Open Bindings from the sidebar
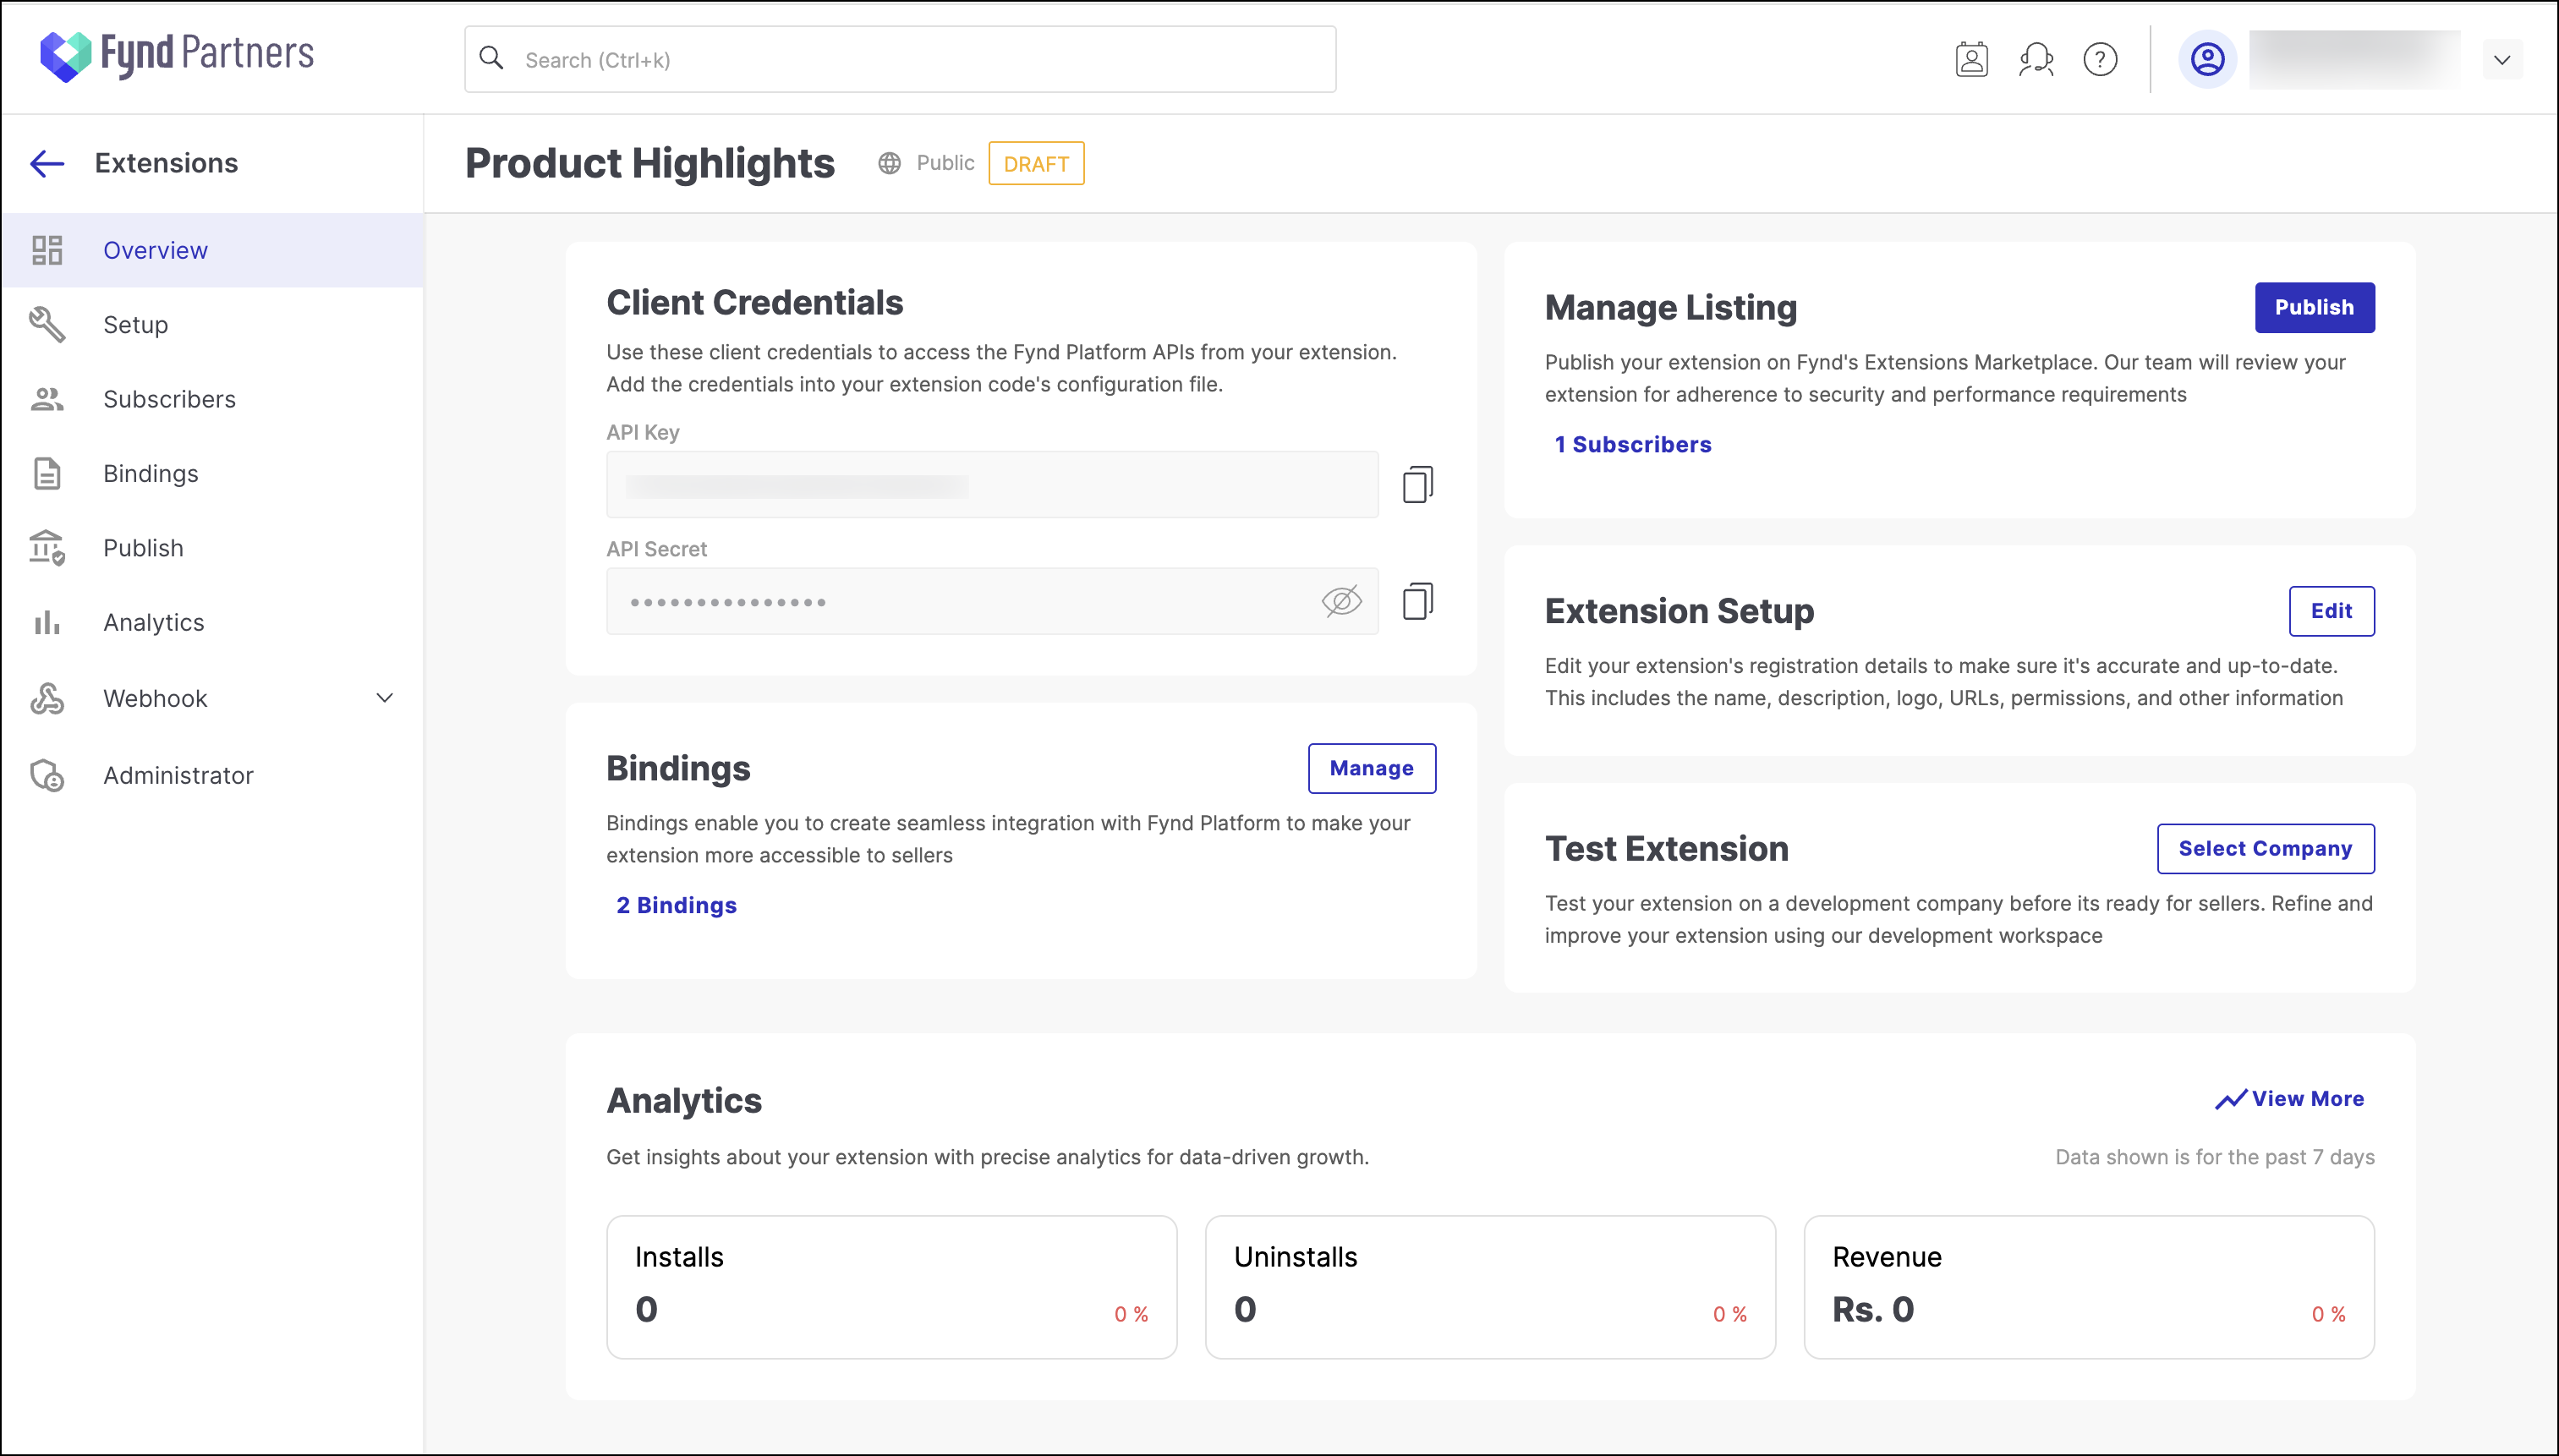Viewport: 2559px width, 1456px height. [212, 473]
